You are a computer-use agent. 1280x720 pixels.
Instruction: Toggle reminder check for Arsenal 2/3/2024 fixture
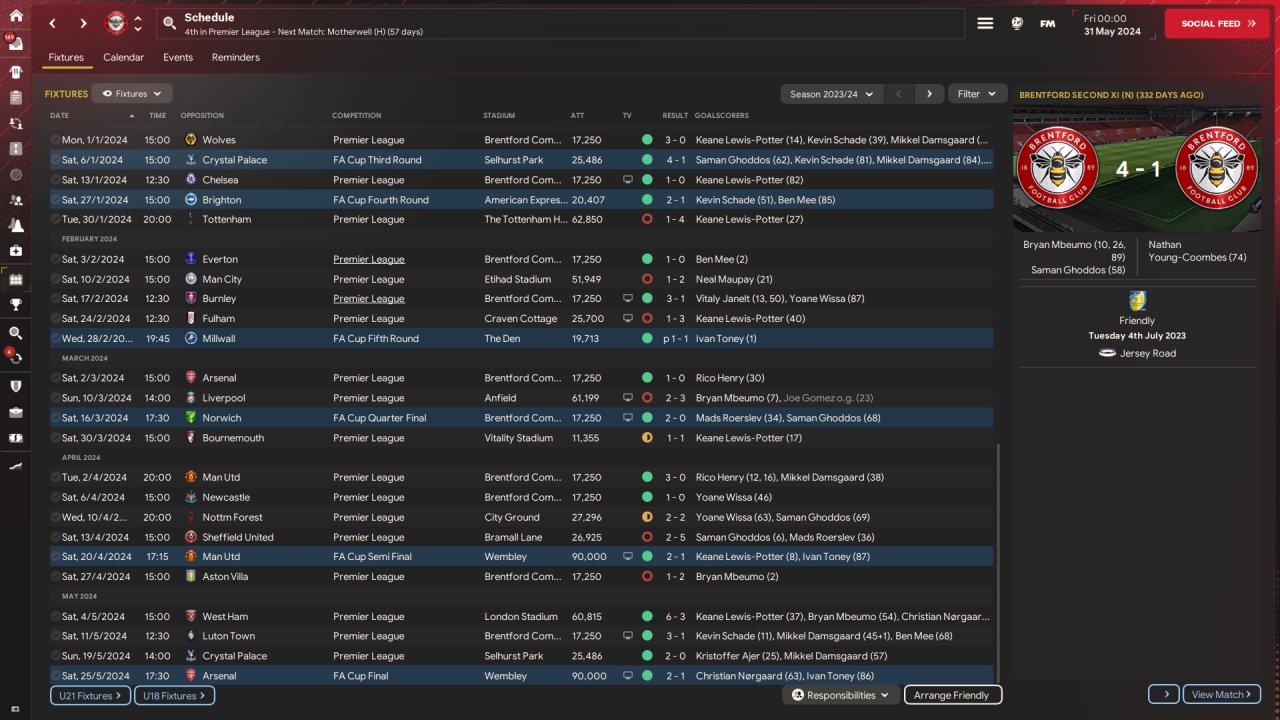click(x=56, y=378)
